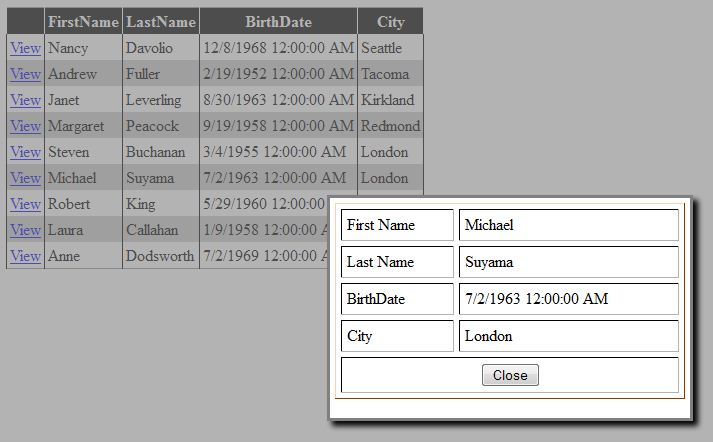Click the birth date value in popup
This screenshot has height=442, width=713.
tap(537, 299)
